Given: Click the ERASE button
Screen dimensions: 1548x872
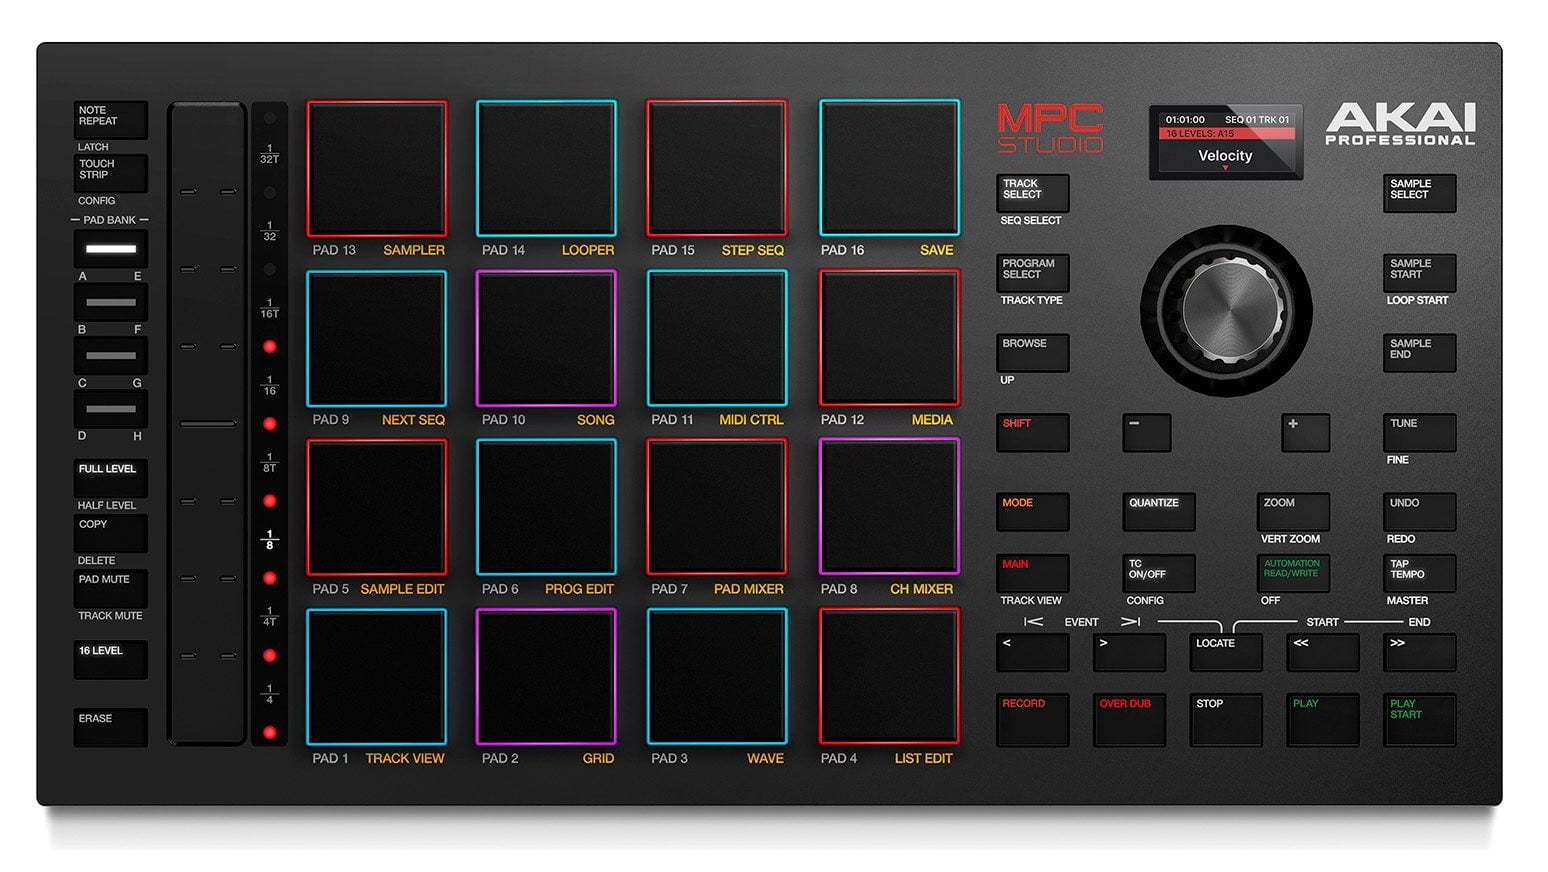Looking at the screenshot, I should tap(110, 727).
